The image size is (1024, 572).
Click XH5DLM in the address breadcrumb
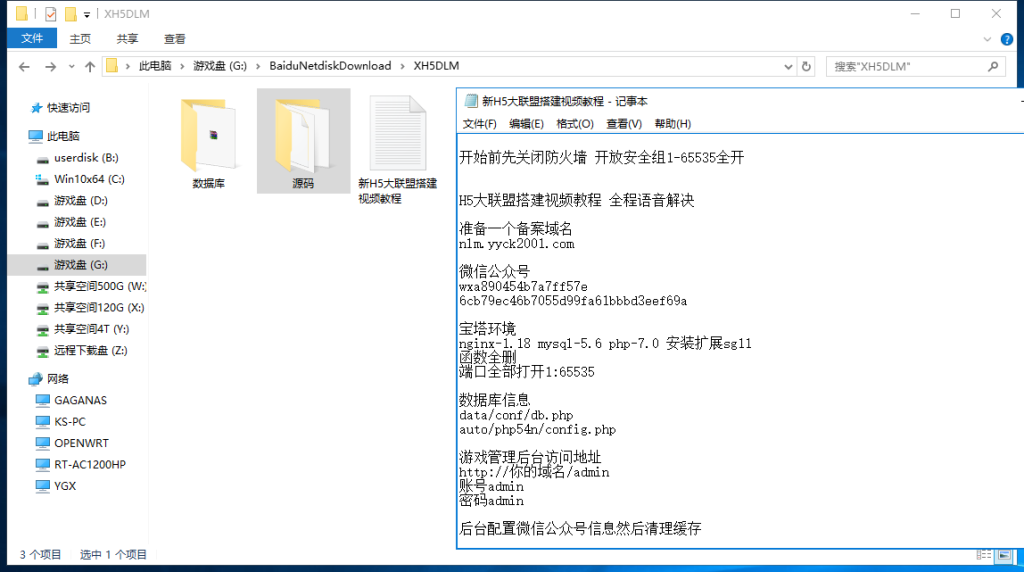point(436,66)
